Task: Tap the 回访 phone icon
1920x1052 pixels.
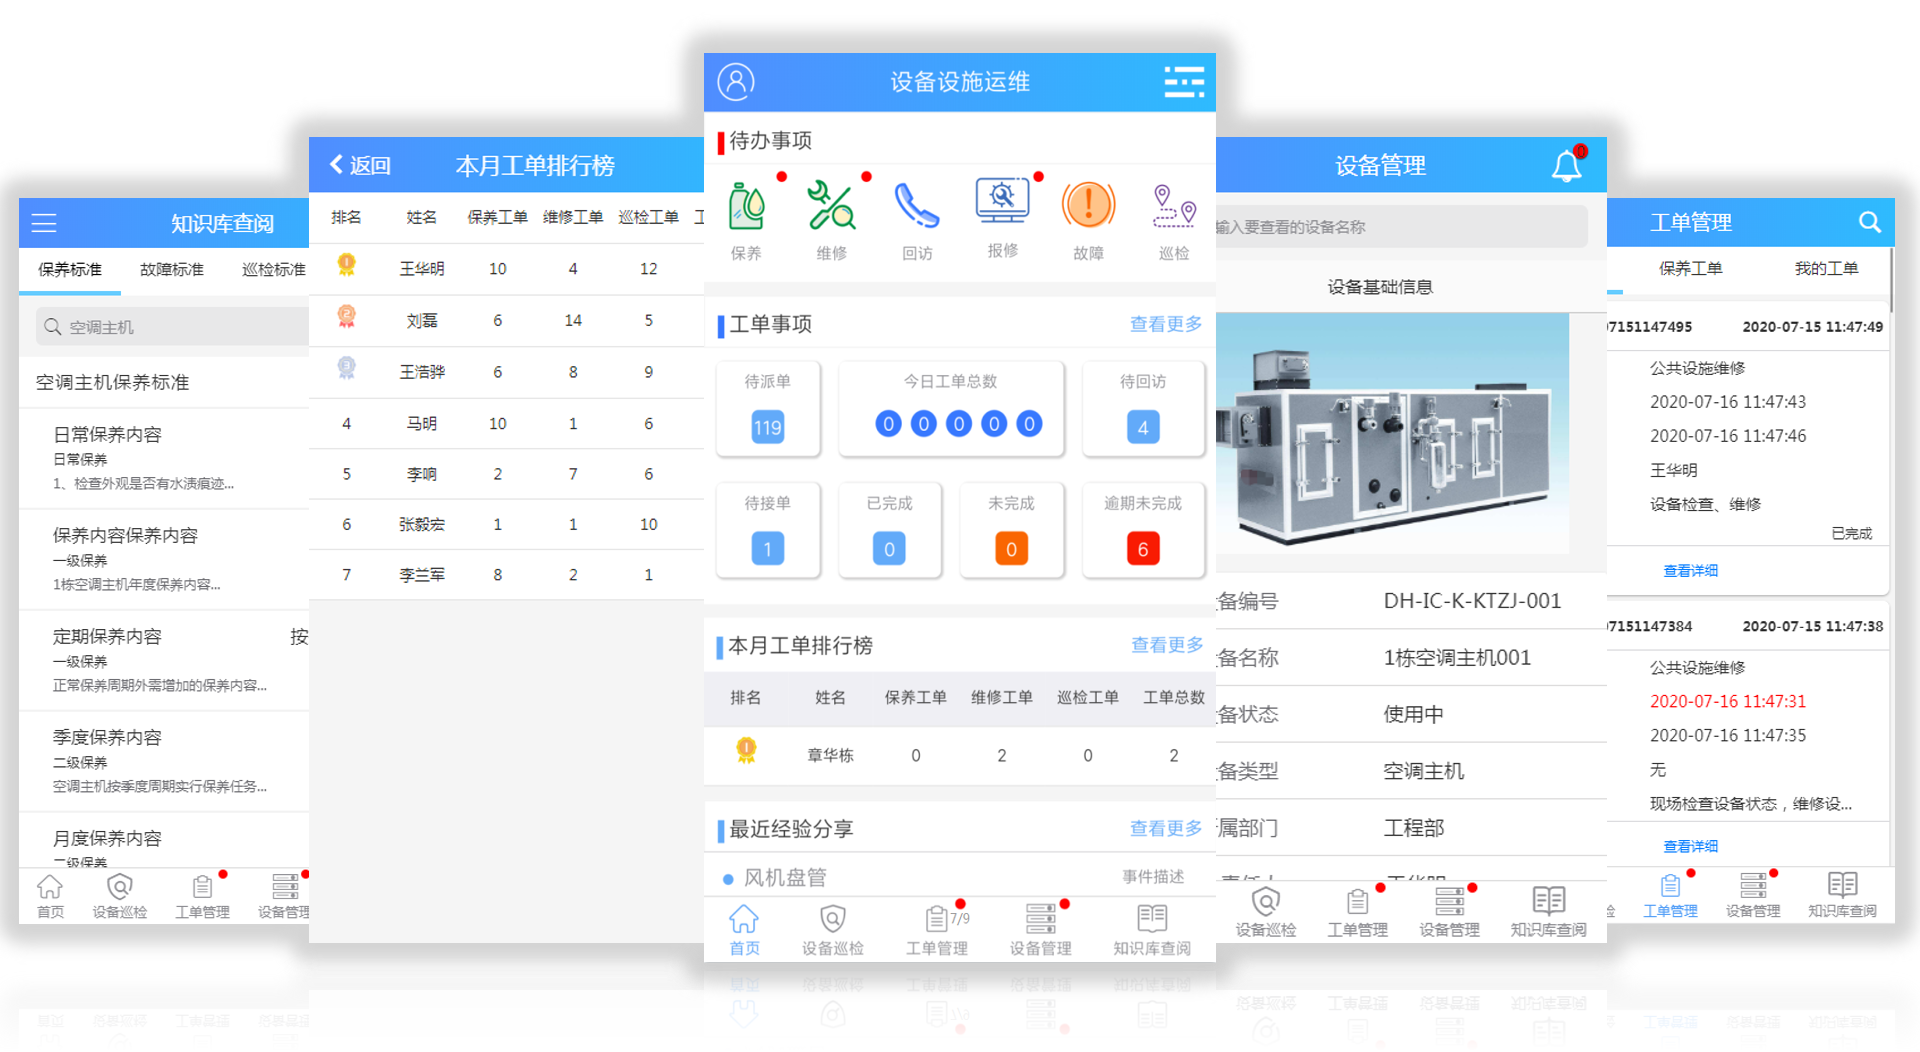Action: (x=917, y=206)
